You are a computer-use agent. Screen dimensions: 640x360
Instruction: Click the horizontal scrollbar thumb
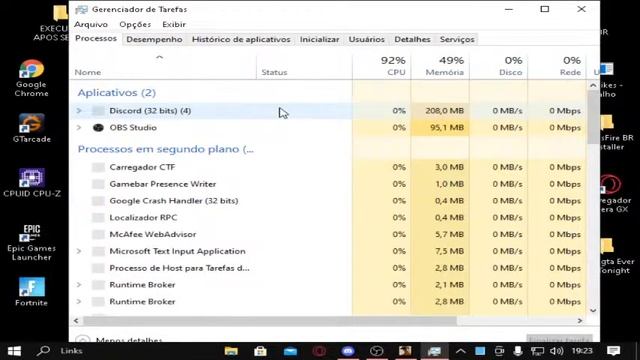pyautogui.click(x=270, y=321)
